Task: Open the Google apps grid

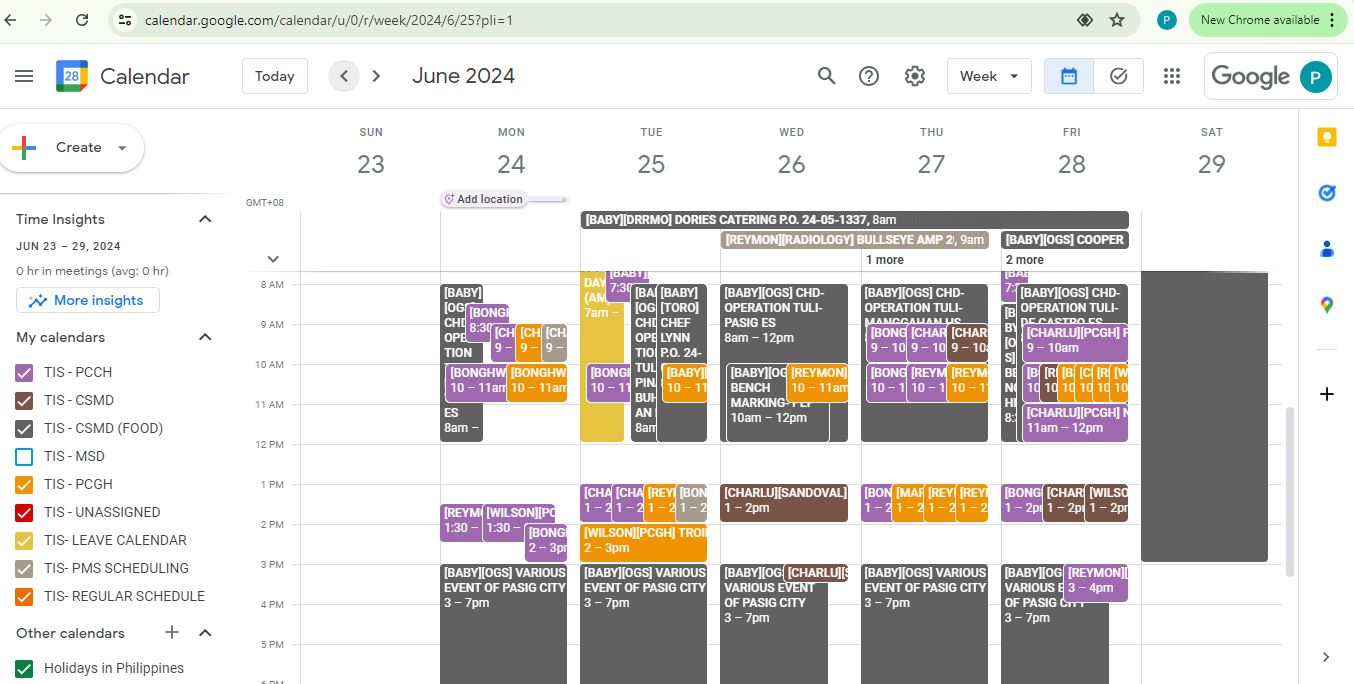Action: click(1172, 76)
